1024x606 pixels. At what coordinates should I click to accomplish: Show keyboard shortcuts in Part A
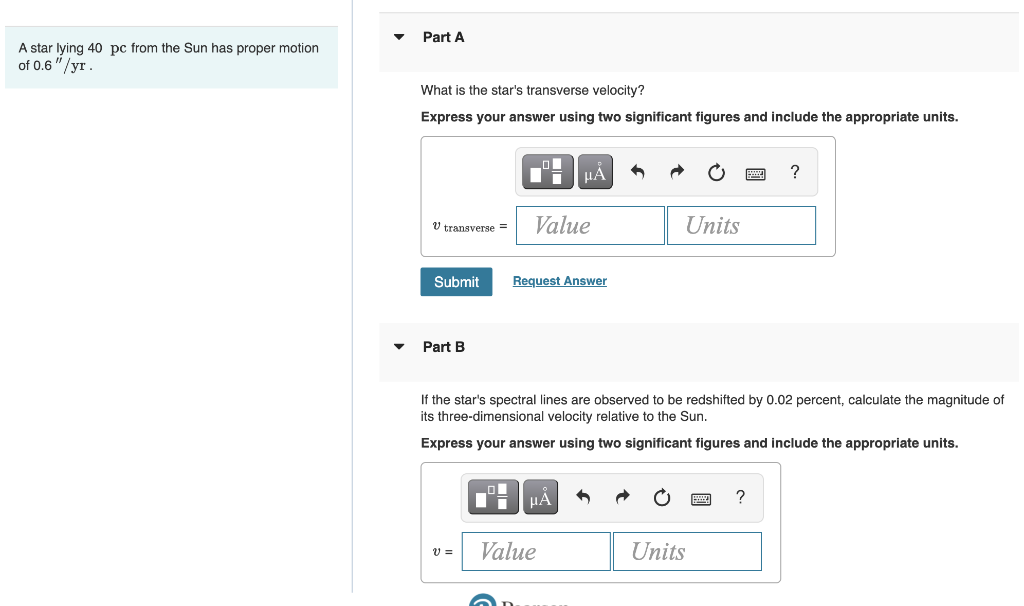point(756,174)
